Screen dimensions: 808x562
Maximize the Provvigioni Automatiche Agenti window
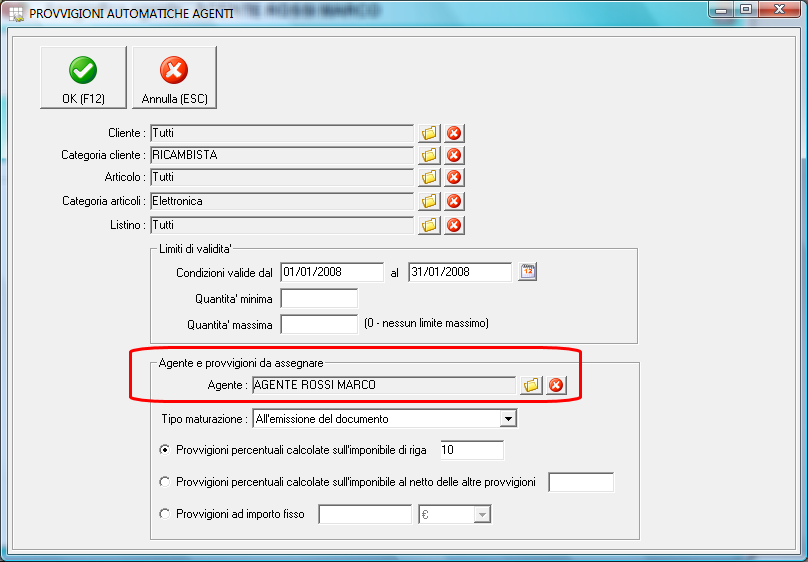click(x=746, y=9)
